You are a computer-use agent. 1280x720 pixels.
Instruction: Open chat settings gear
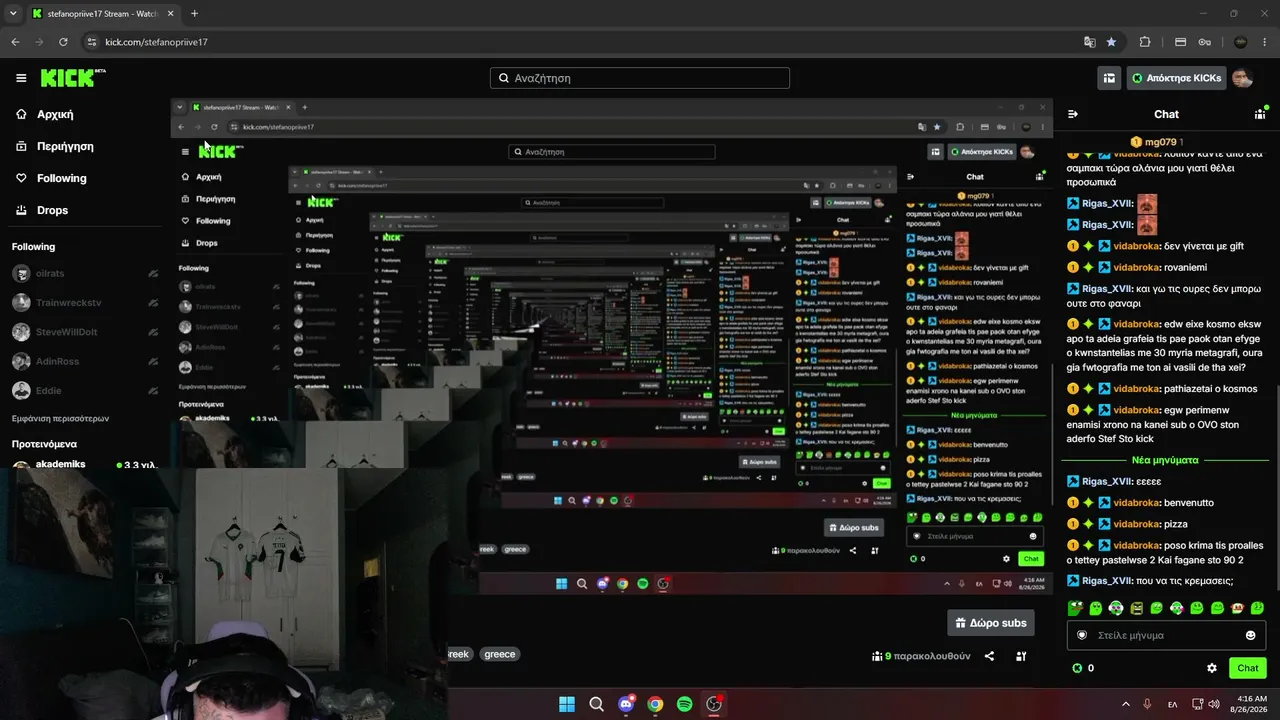coord(1212,668)
